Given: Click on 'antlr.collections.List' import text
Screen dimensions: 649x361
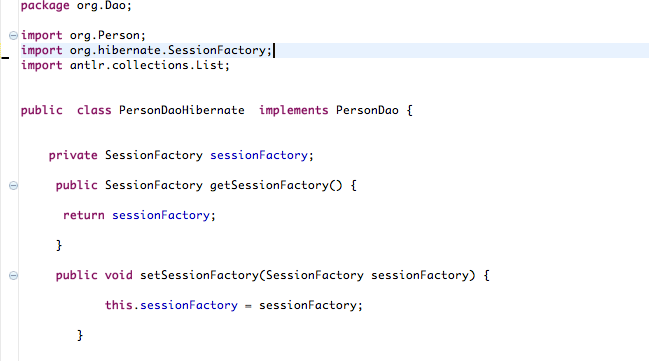Looking at the screenshot, I should point(147,65).
